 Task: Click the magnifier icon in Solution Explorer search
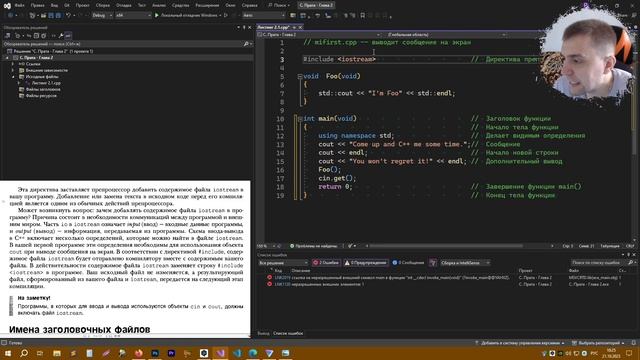point(246,44)
